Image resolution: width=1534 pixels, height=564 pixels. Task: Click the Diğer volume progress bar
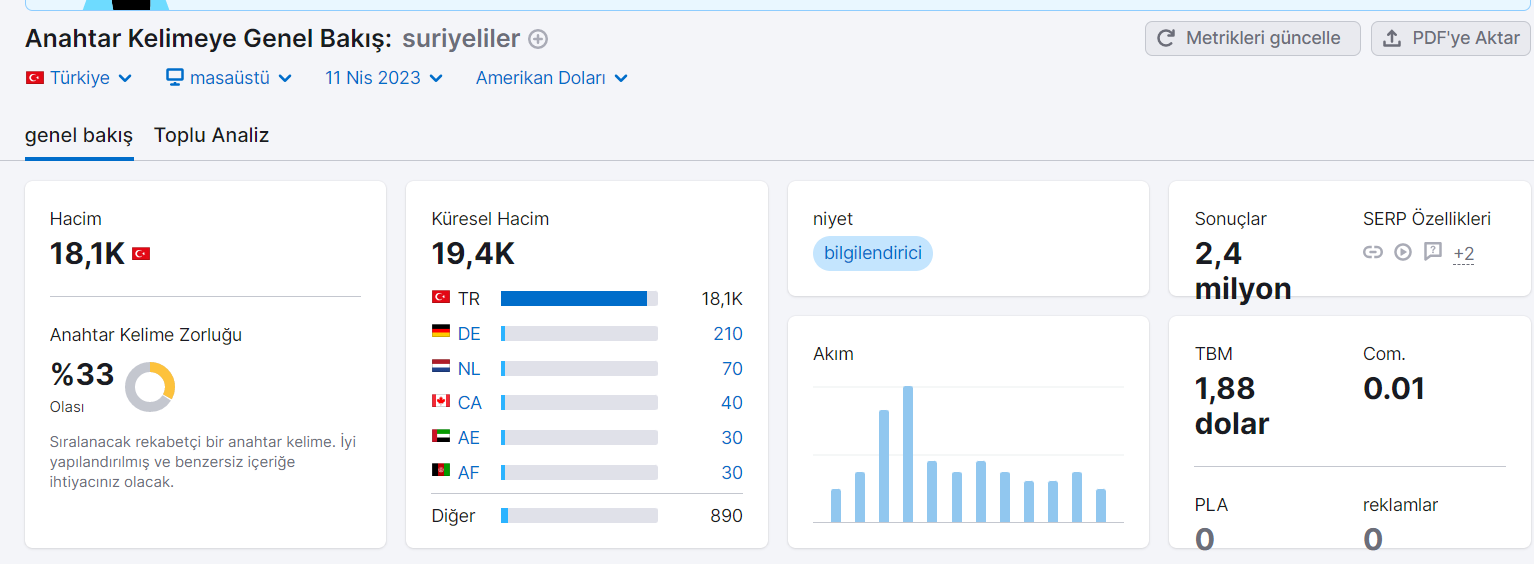click(x=579, y=515)
